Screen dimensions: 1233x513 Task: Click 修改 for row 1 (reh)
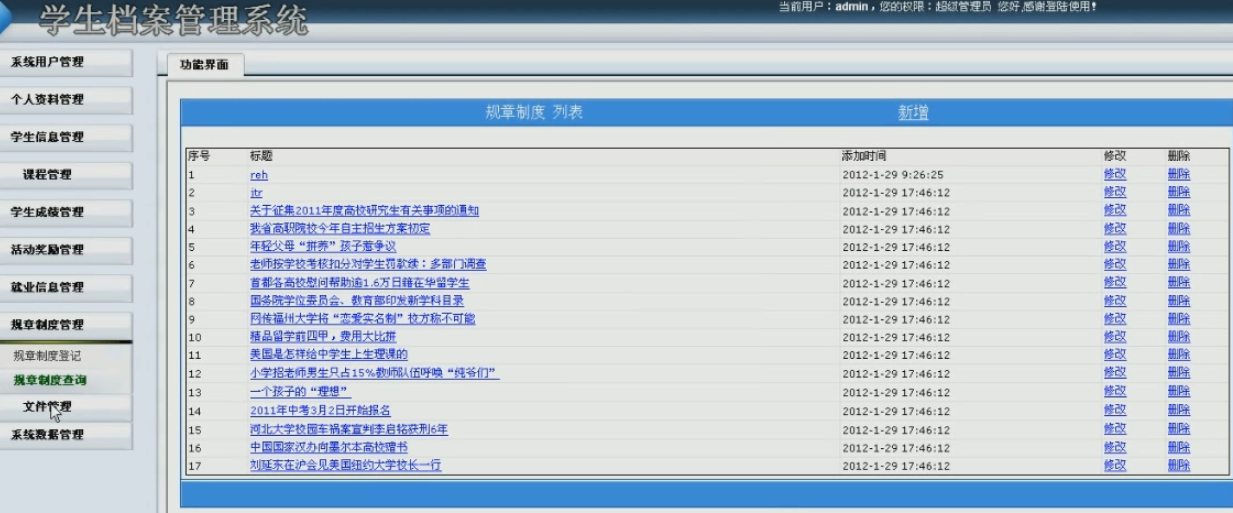[x=1114, y=175]
